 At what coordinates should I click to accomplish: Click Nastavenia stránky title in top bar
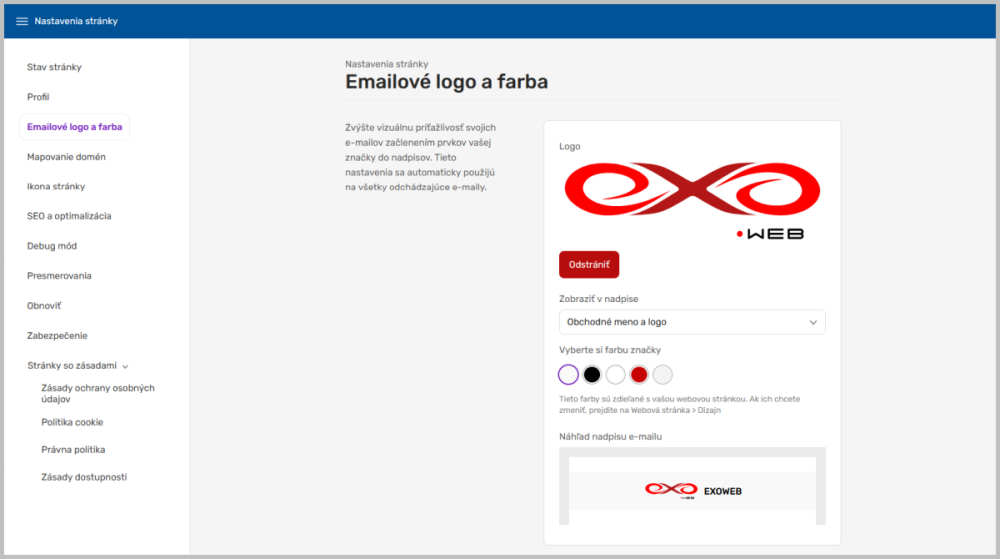[x=76, y=21]
